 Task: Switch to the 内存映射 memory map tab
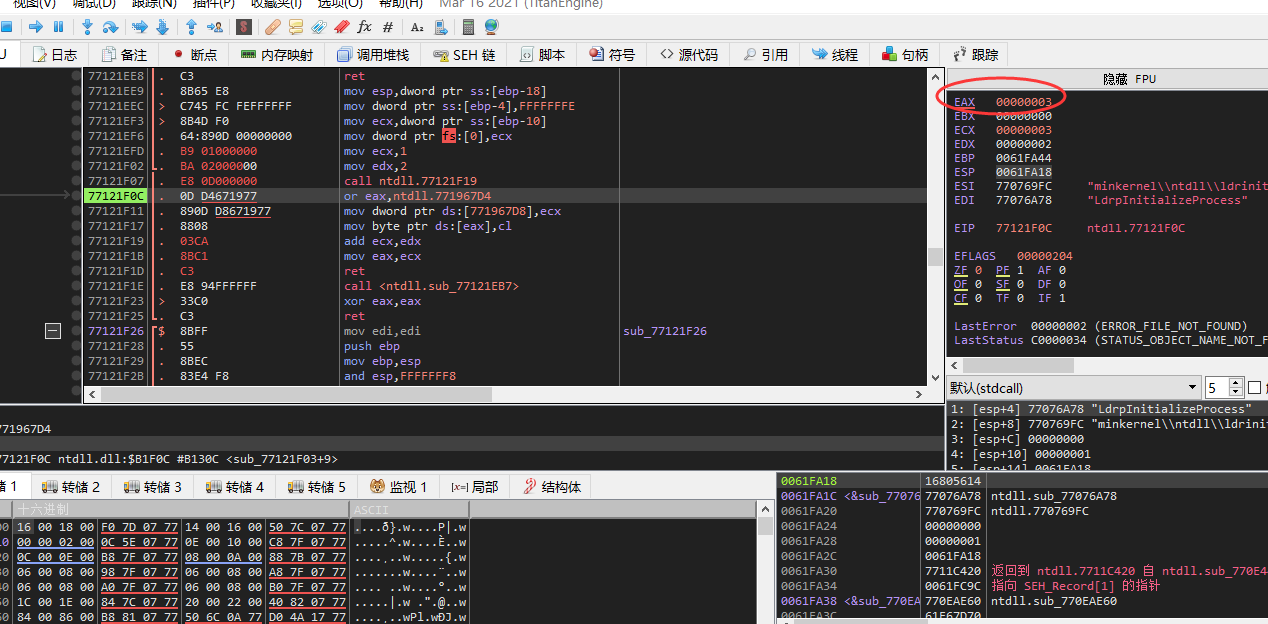(276, 55)
